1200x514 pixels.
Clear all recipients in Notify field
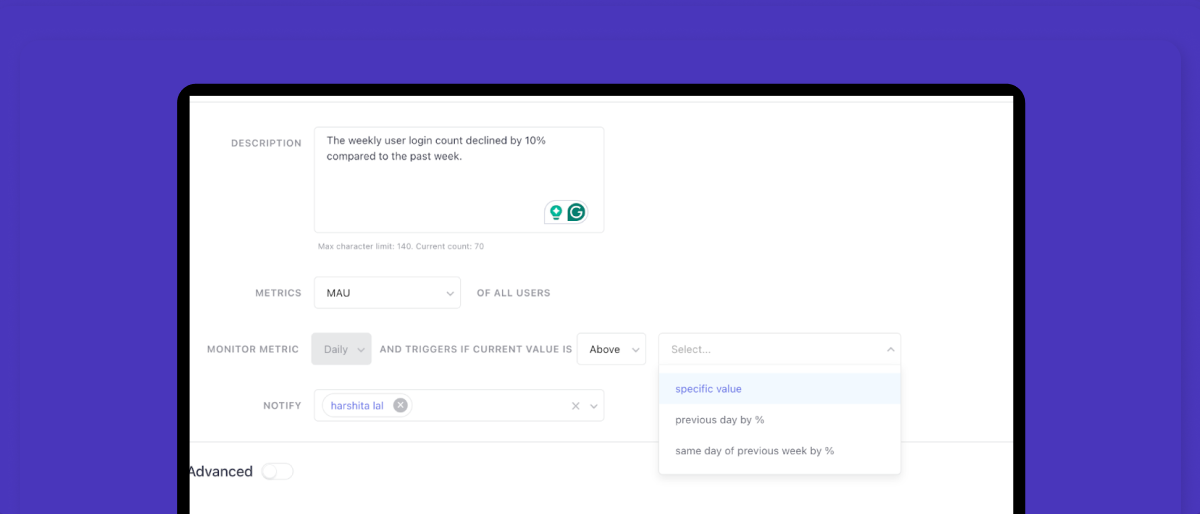[575, 406]
